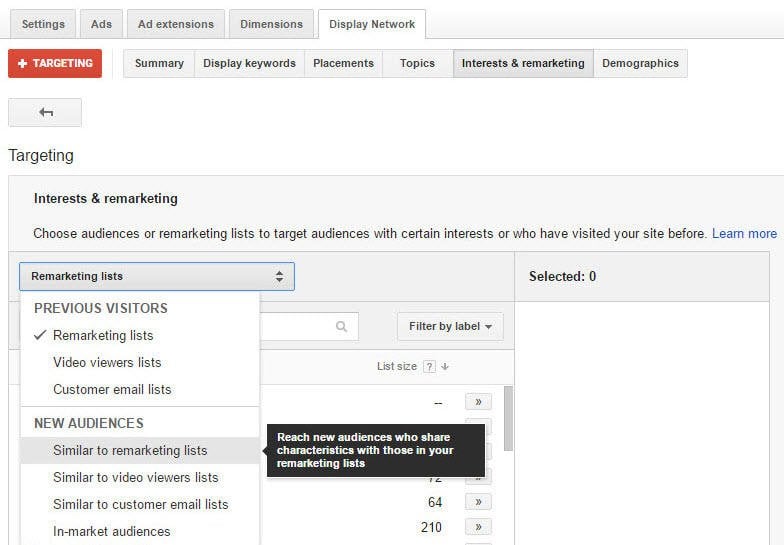Follow the Learn more link
Screen dimensions: 784x545
[x=744, y=234]
